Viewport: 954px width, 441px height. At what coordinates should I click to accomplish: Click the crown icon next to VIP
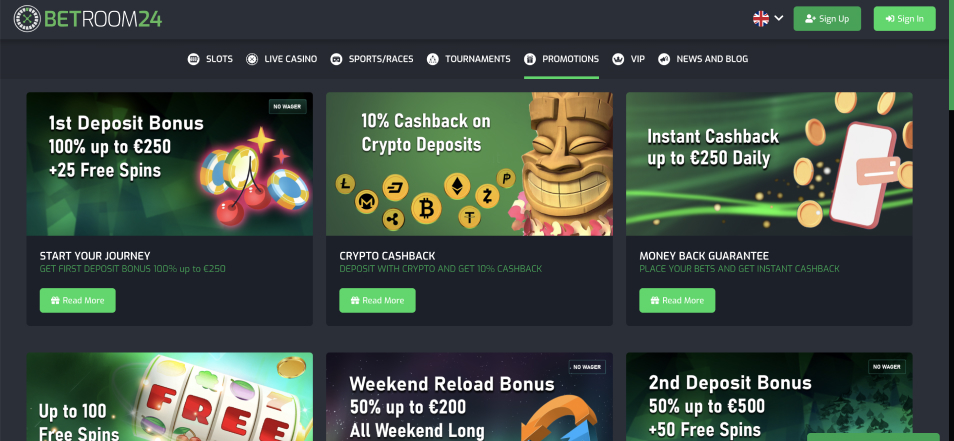click(x=618, y=59)
